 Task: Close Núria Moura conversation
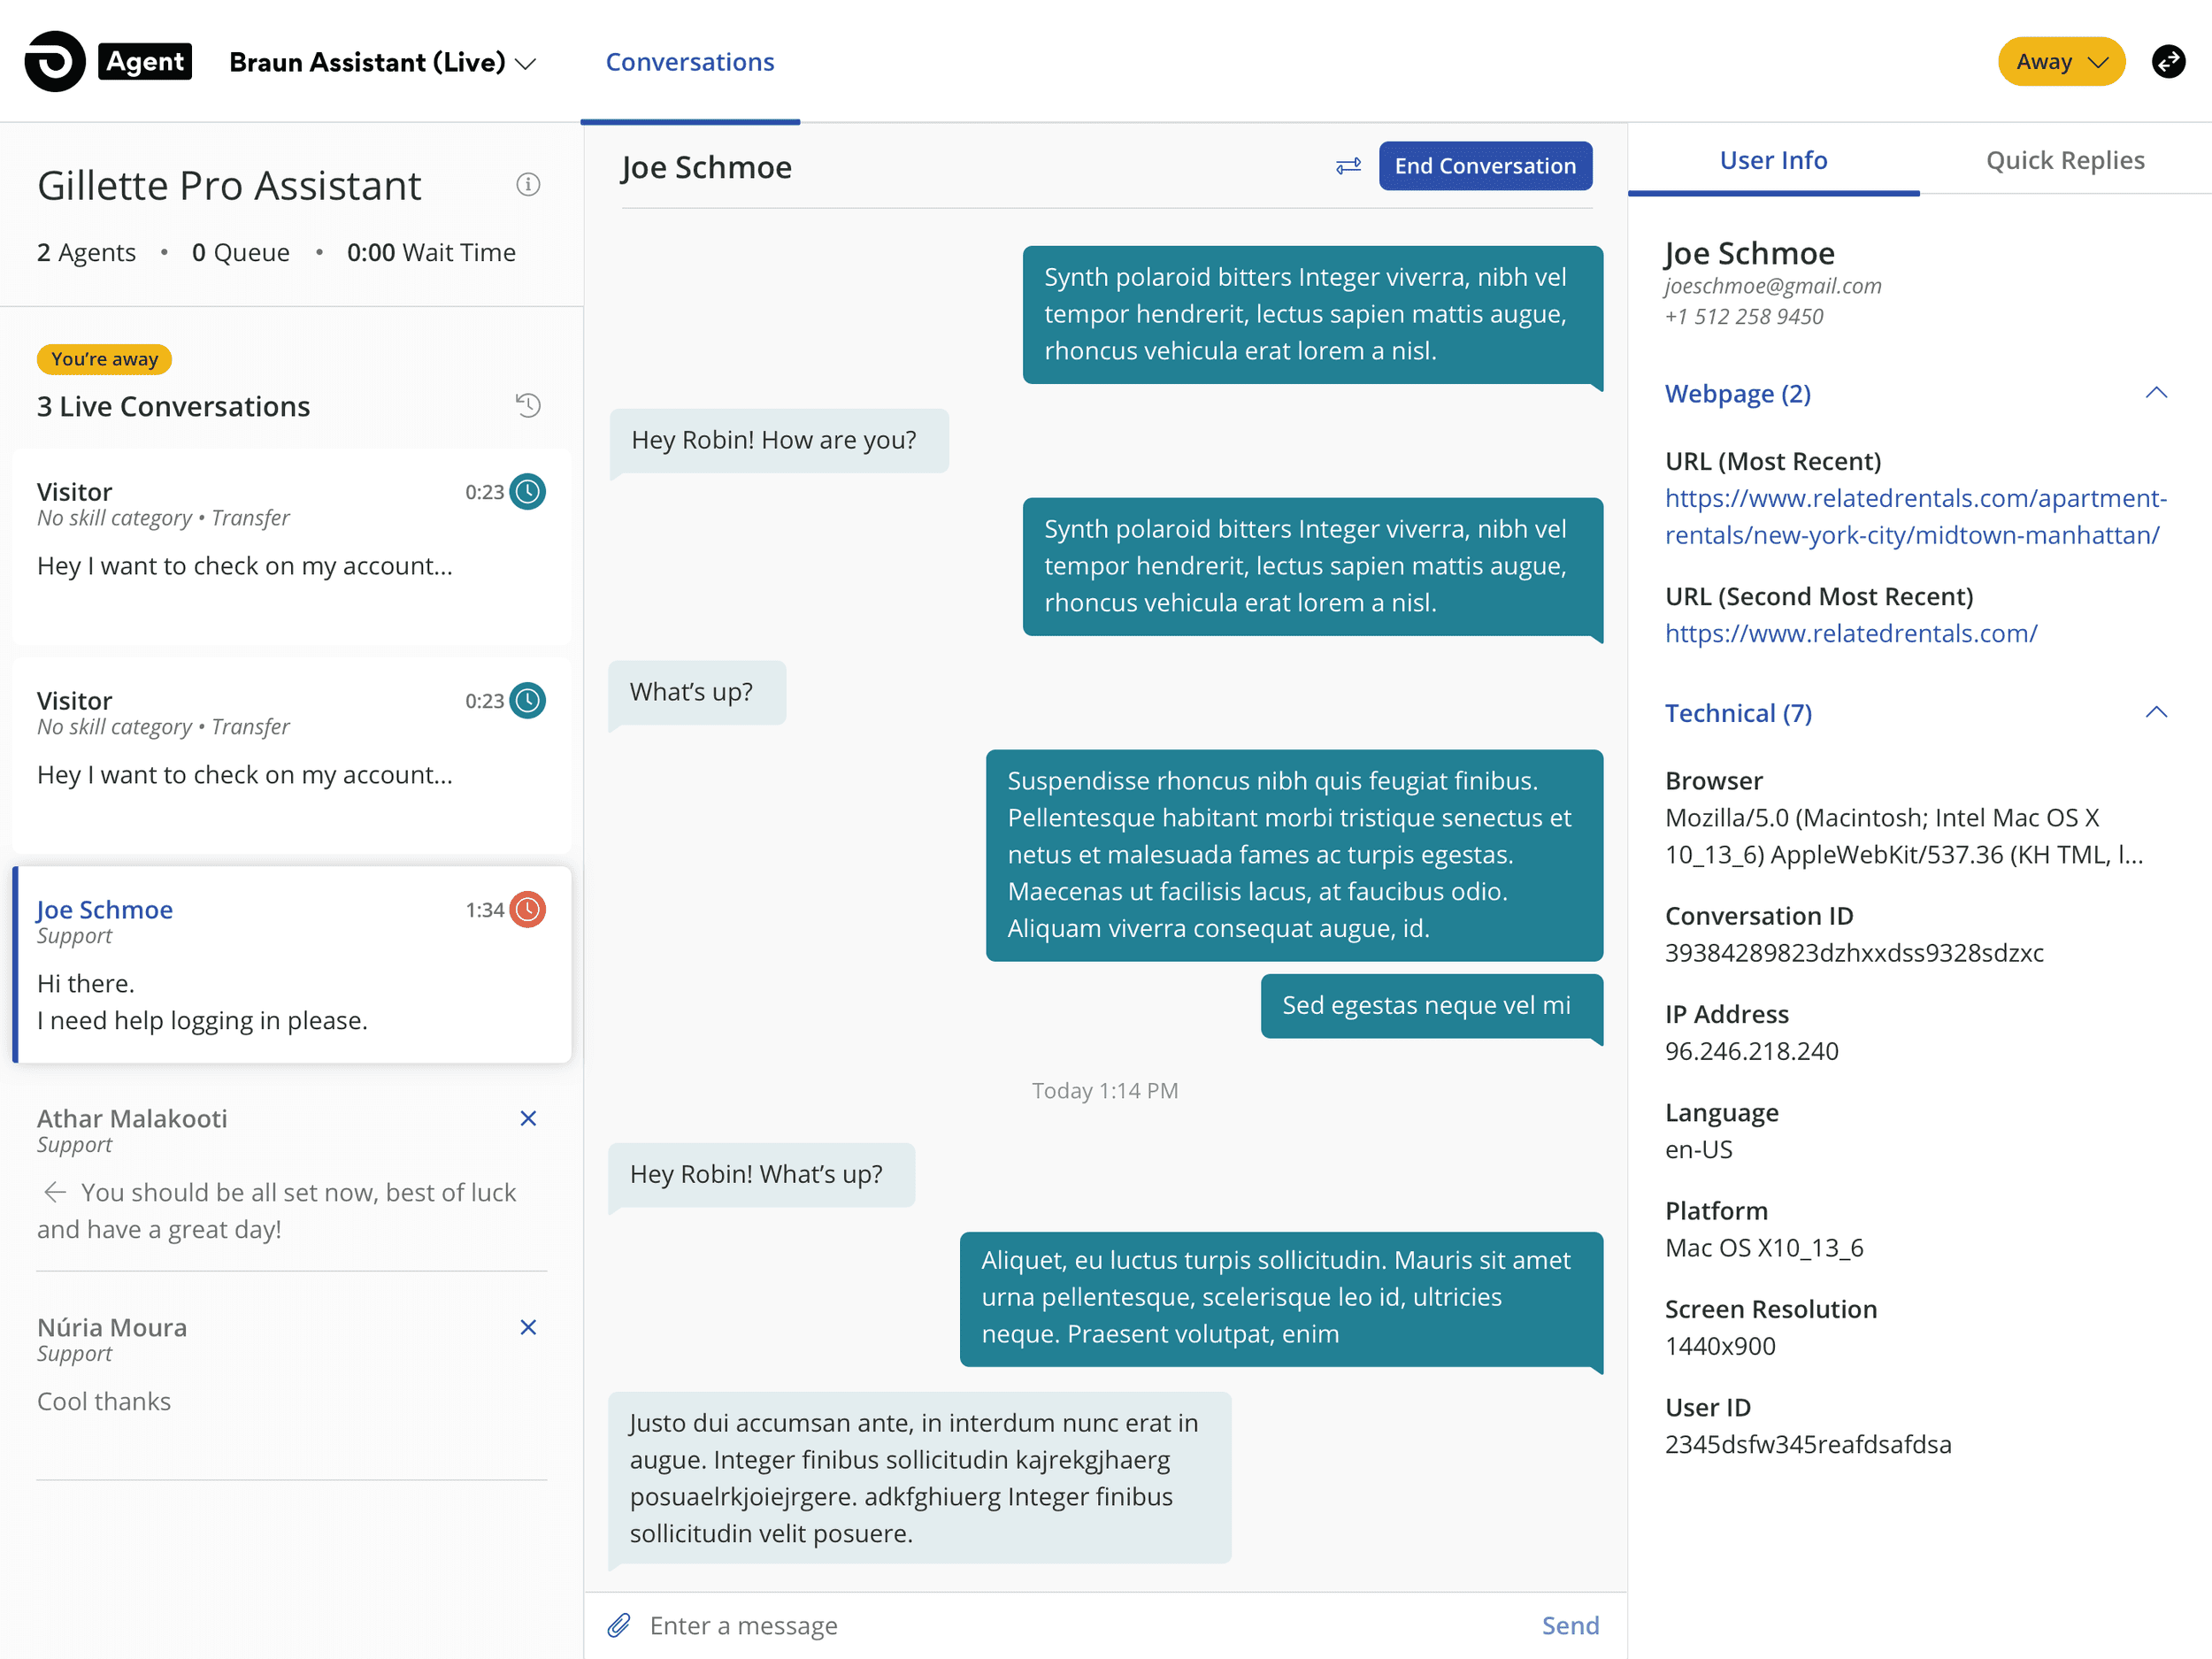pyautogui.click(x=528, y=1327)
